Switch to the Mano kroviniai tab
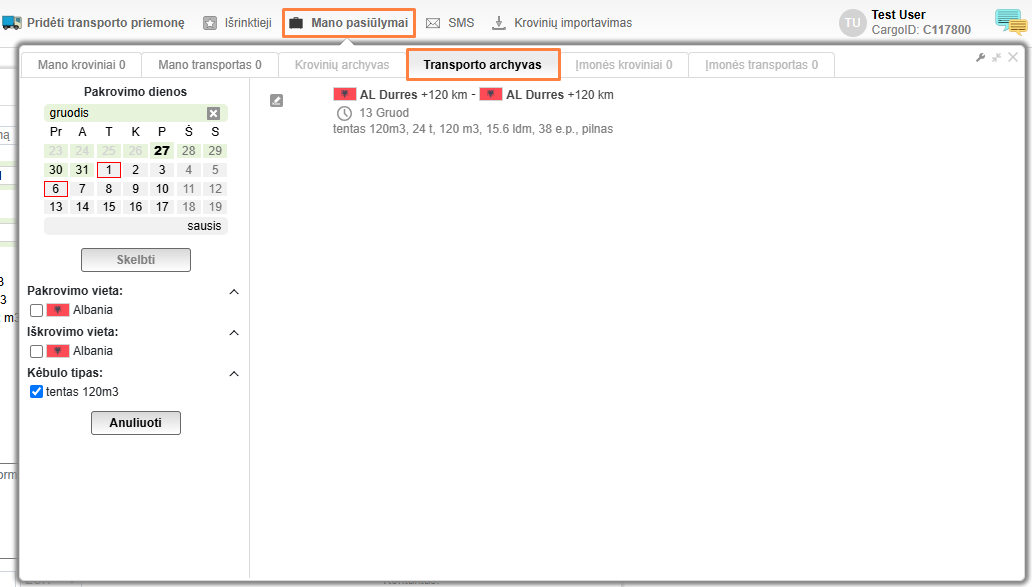 tap(81, 65)
